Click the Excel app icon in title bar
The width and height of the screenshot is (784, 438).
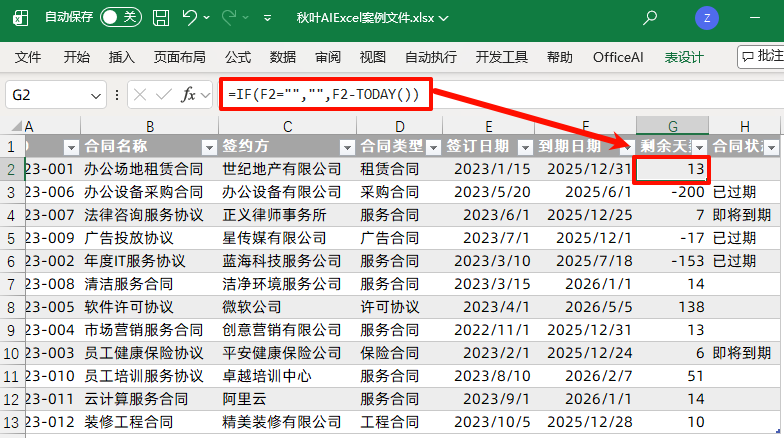pyautogui.click(x=20, y=18)
